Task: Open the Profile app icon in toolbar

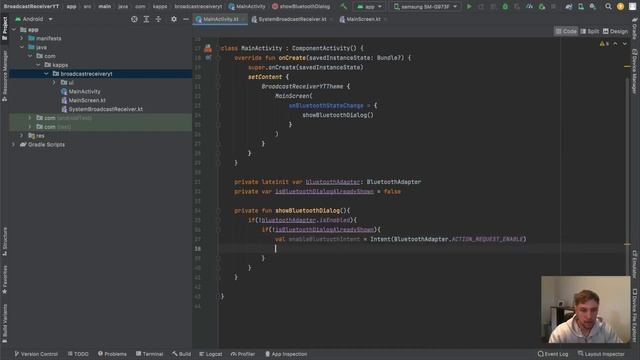Action: (529, 7)
